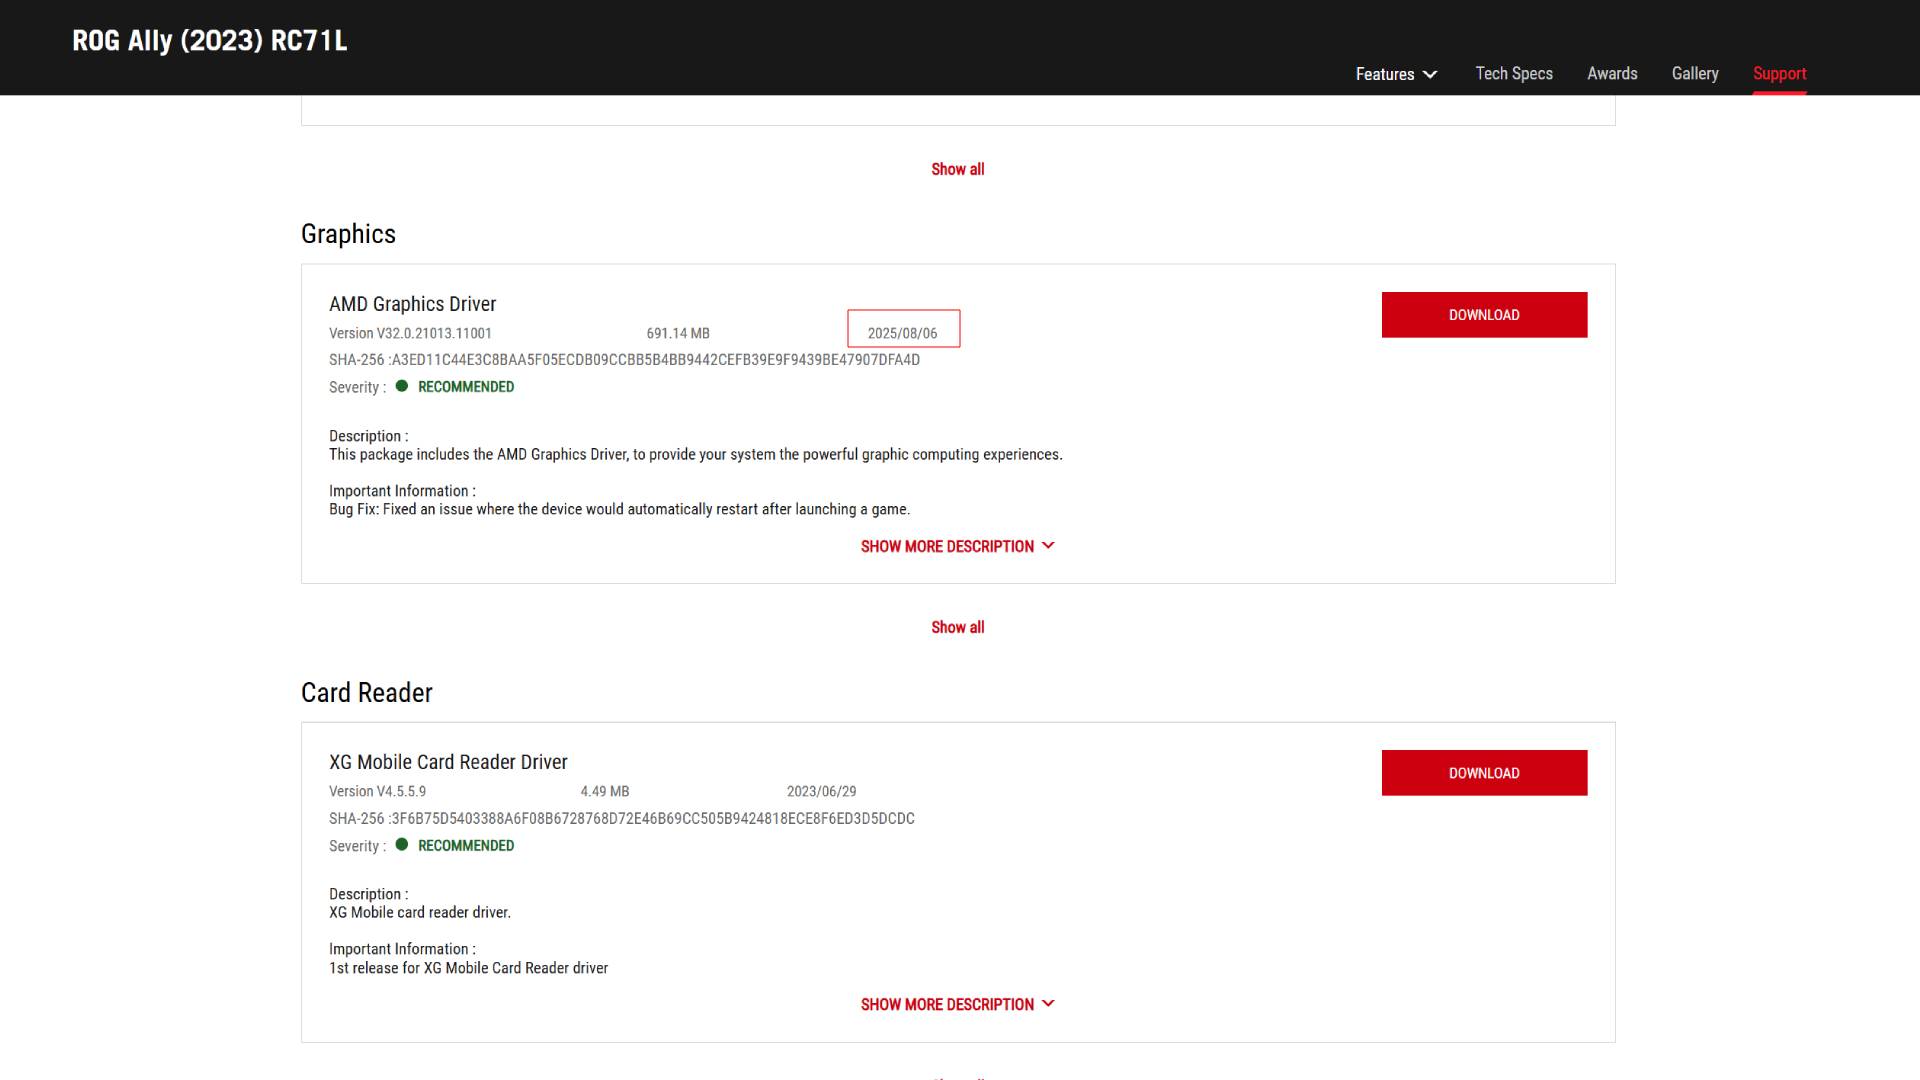Click the Show all link under Graphics section
The height and width of the screenshot is (1080, 1920).
[957, 627]
